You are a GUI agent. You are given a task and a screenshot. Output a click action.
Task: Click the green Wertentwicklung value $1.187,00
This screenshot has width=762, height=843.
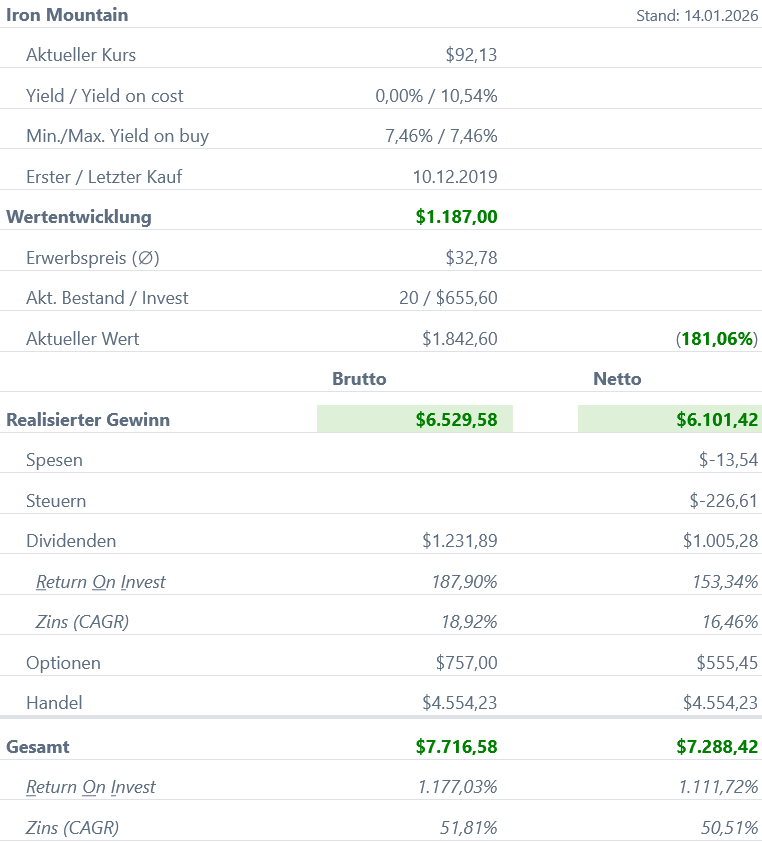tap(456, 217)
